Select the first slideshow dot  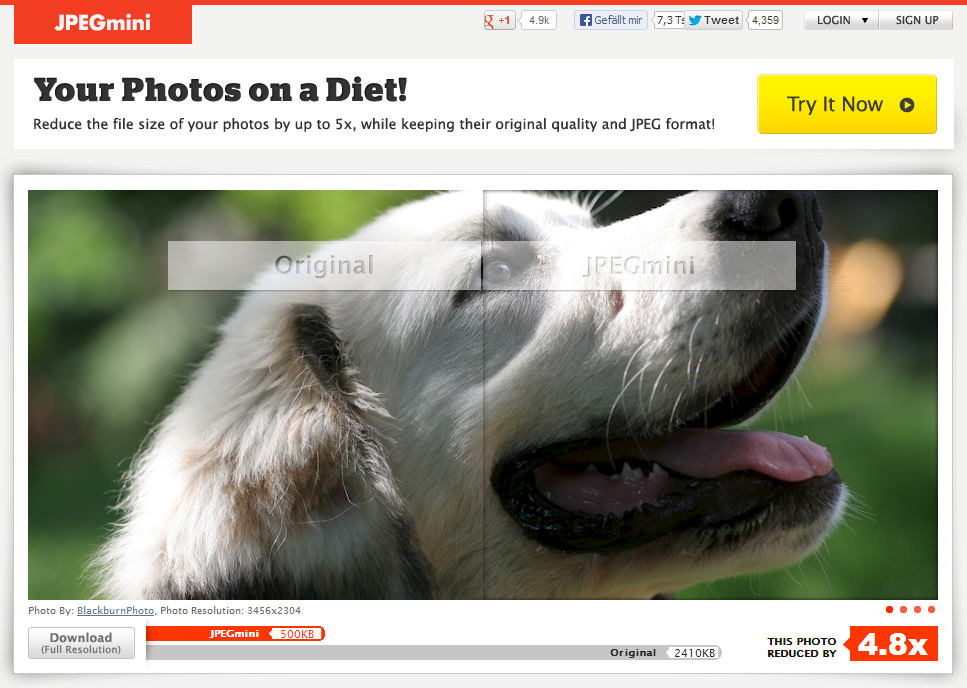(889, 610)
